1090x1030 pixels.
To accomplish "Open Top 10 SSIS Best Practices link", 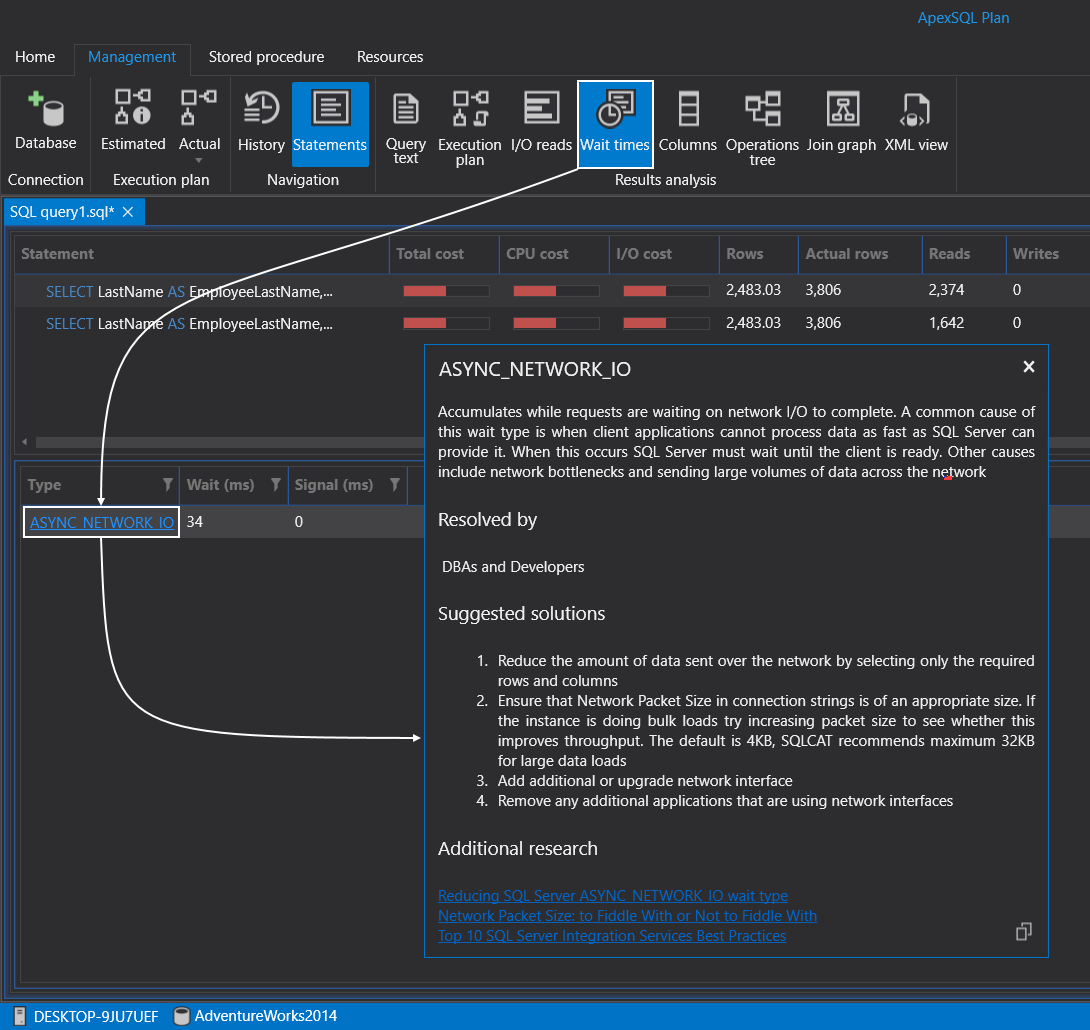I will coord(612,935).
